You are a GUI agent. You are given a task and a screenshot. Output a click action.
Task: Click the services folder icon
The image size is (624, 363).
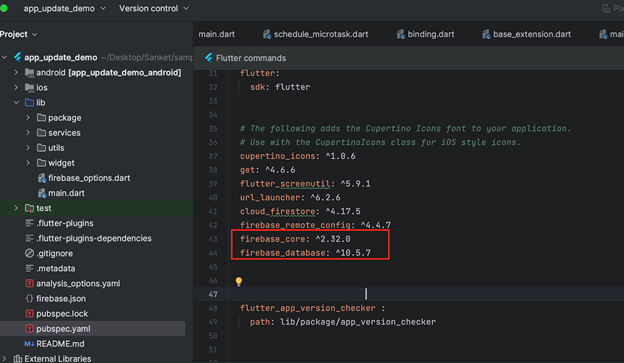[41, 133]
